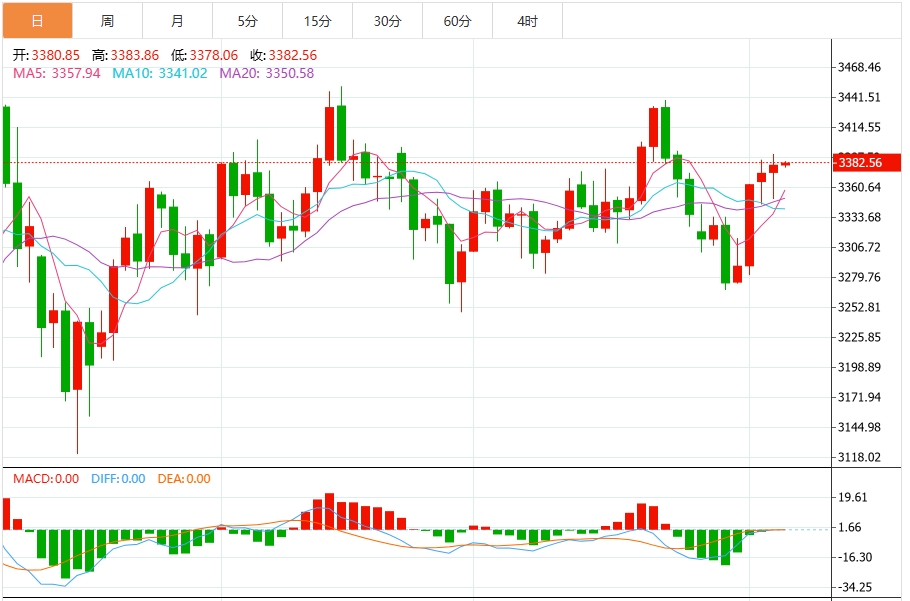
Task: Click the low price 3378.06 value
Action: pyautogui.click(x=214, y=55)
